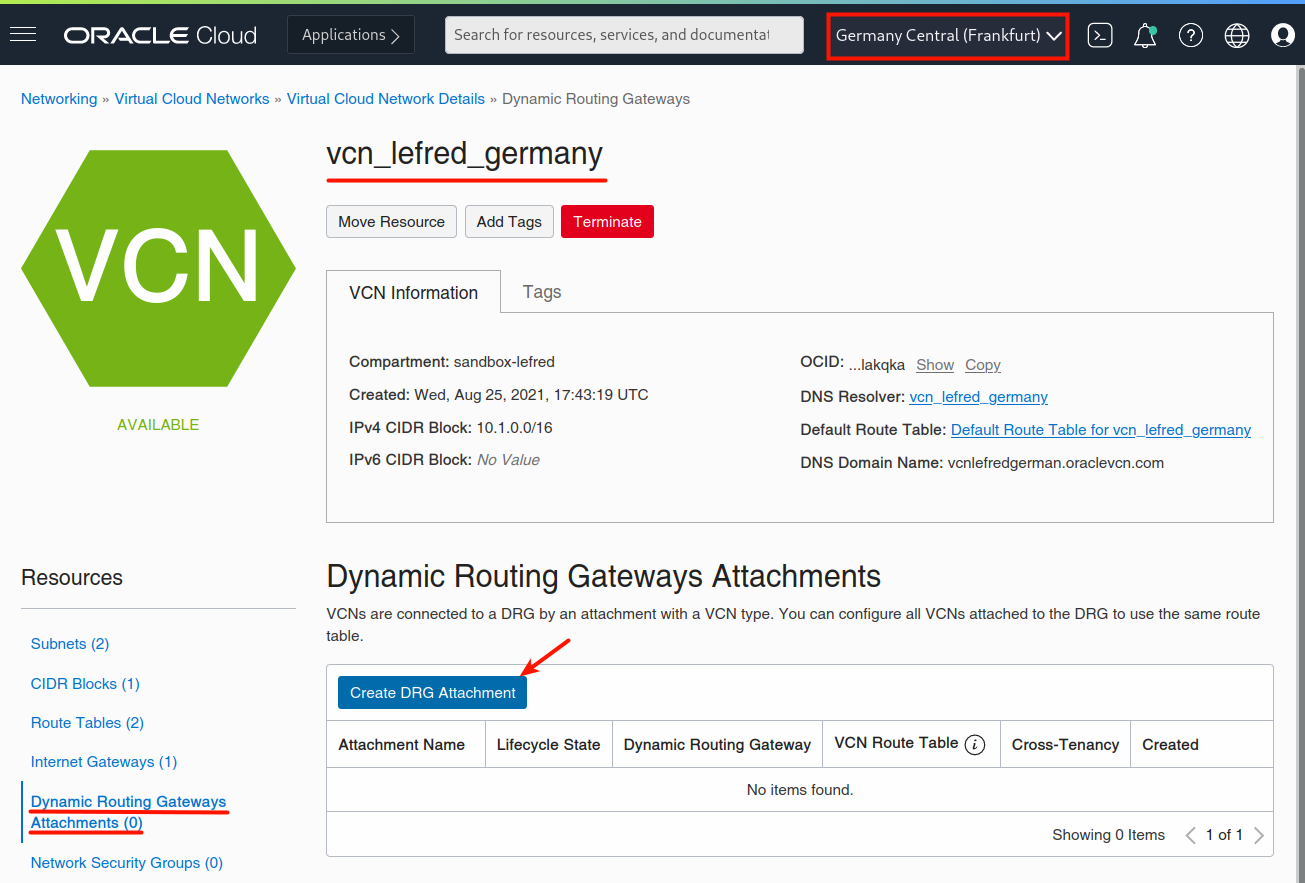Open Default Route Table for vcn_lefred_germany link
This screenshot has height=883, width=1305.
pyautogui.click(x=1101, y=430)
